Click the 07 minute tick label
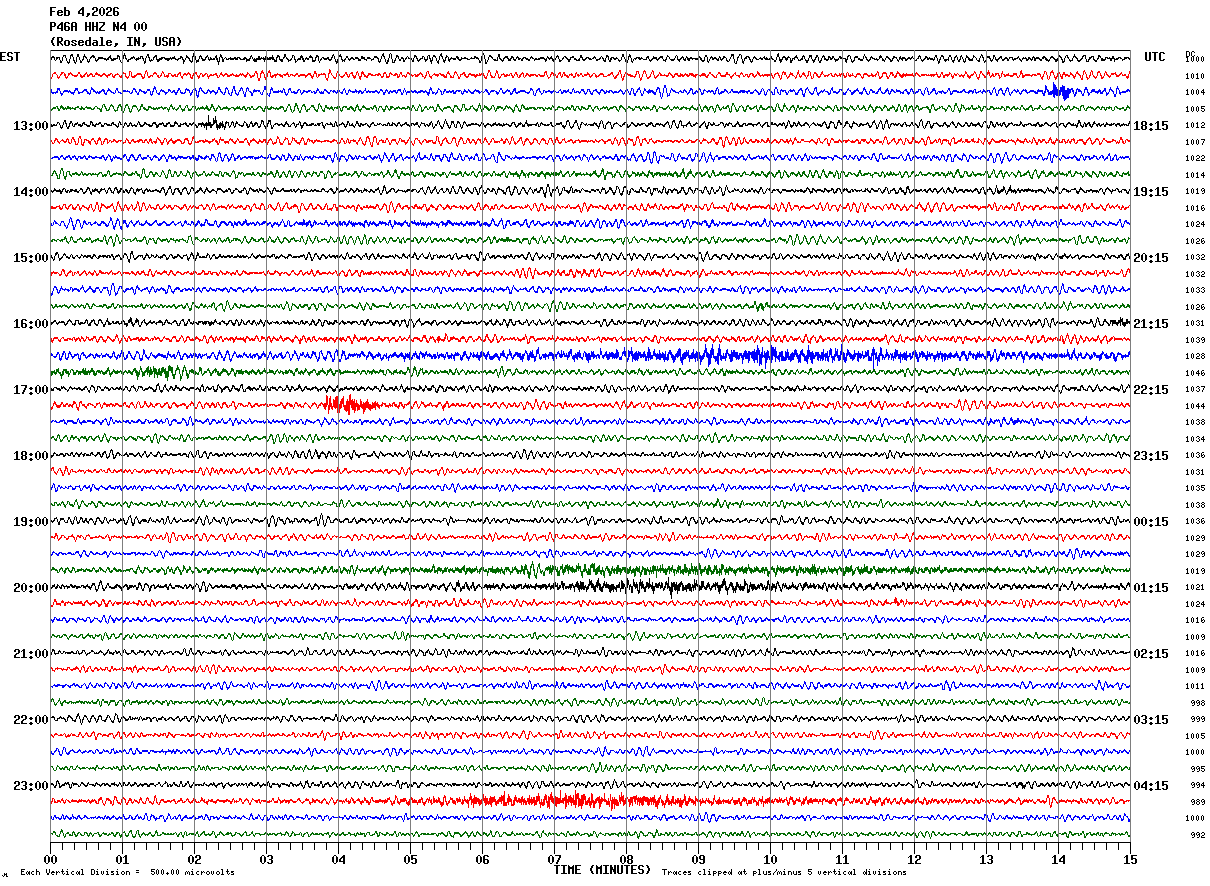 point(554,859)
